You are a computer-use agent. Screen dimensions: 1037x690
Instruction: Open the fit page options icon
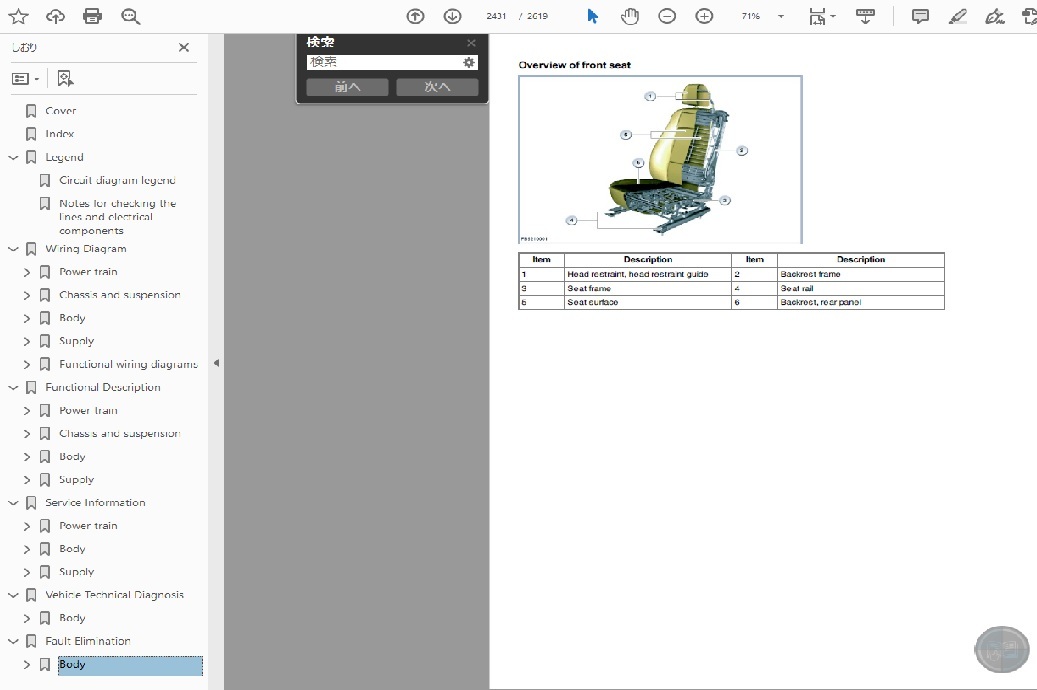coord(822,16)
